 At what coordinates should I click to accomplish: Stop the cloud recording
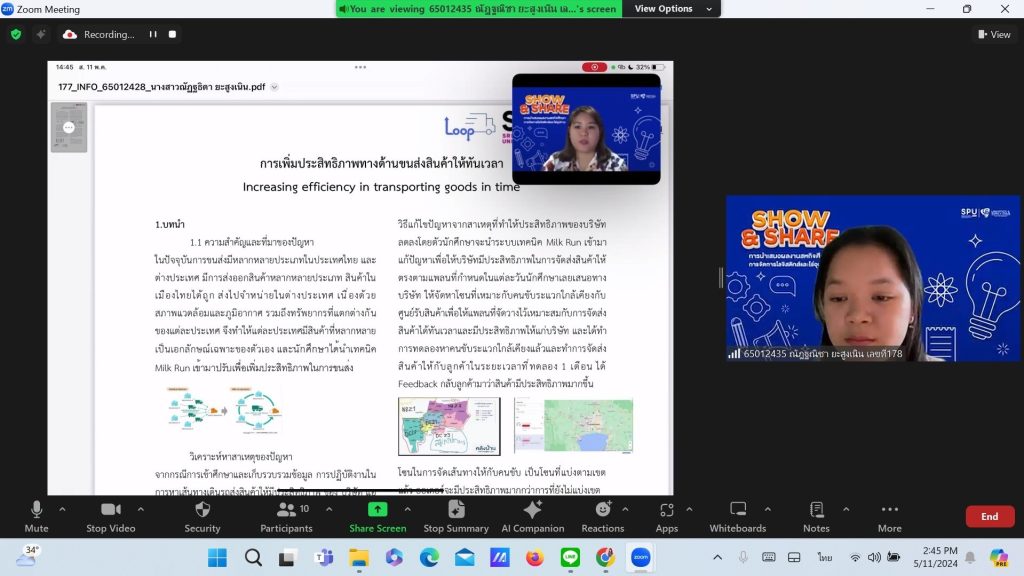point(172,34)
